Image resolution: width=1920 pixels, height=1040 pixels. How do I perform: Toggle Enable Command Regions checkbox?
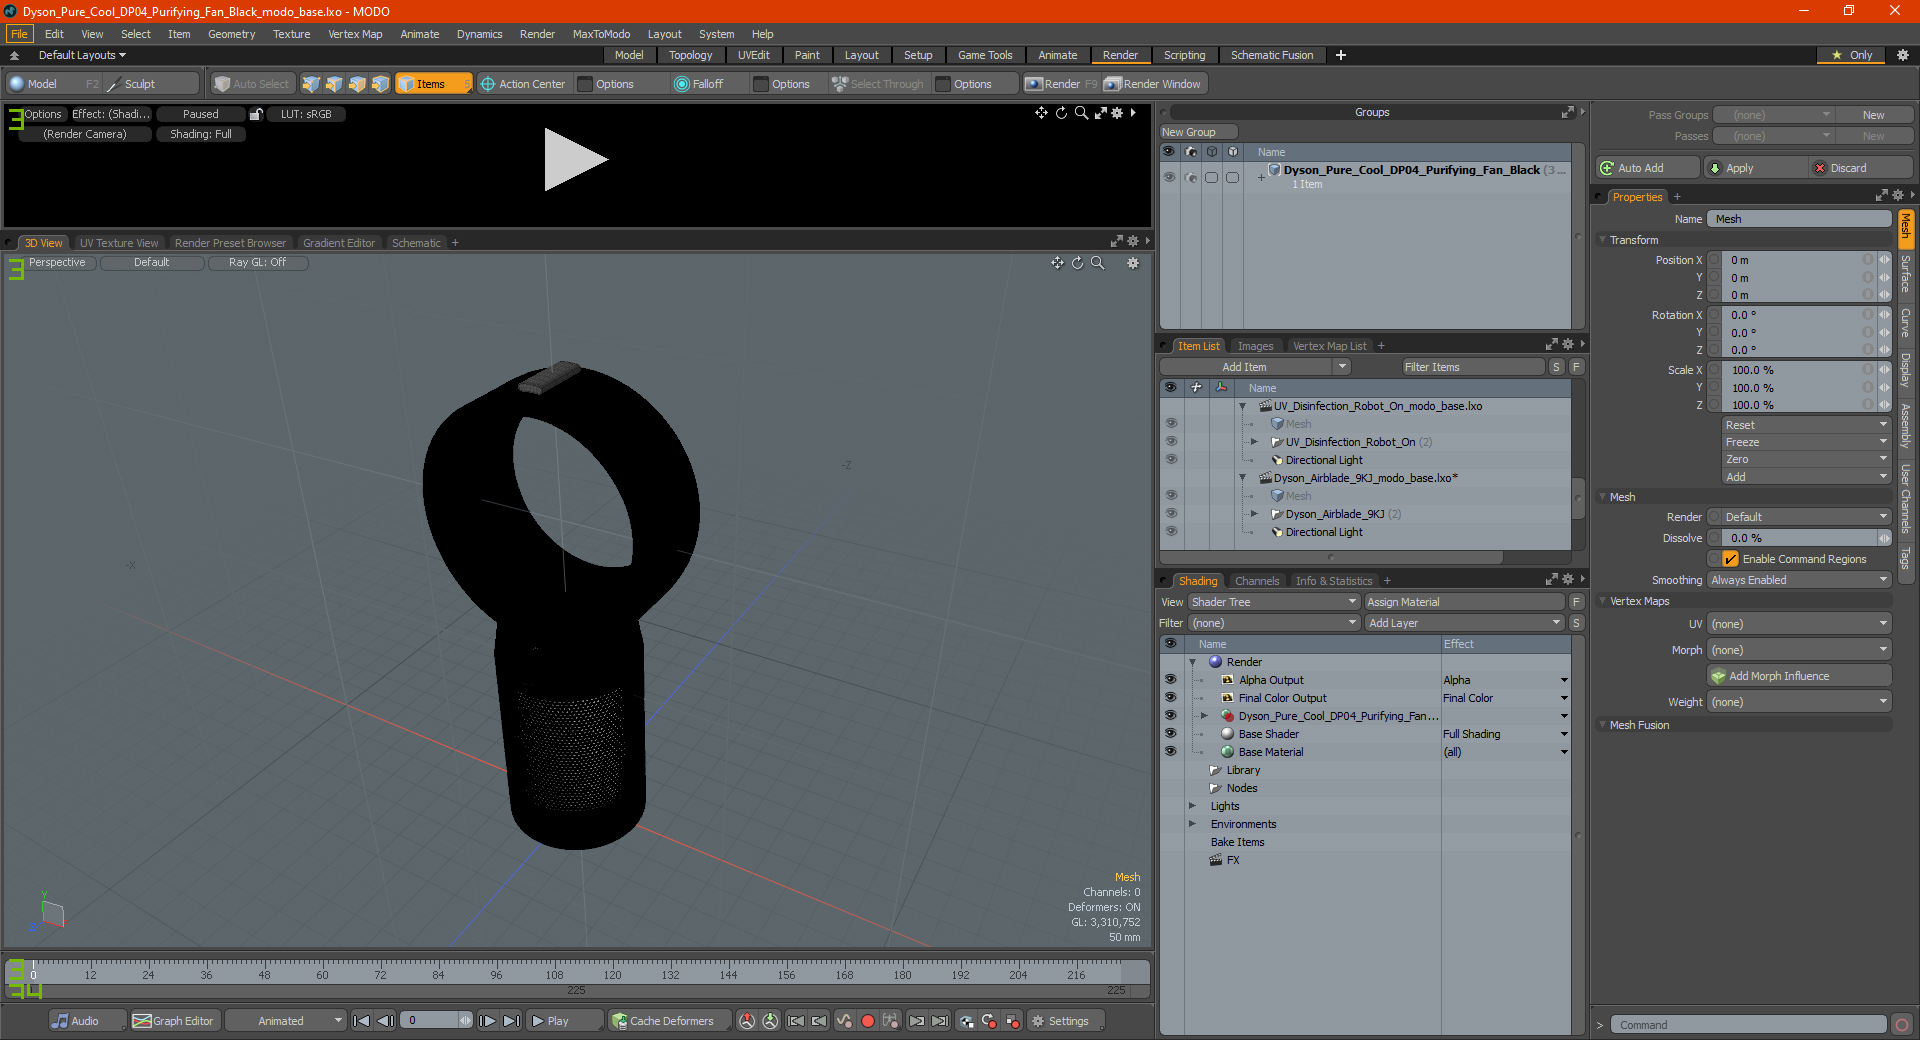pyautogui.click(x=1731, y=559)
